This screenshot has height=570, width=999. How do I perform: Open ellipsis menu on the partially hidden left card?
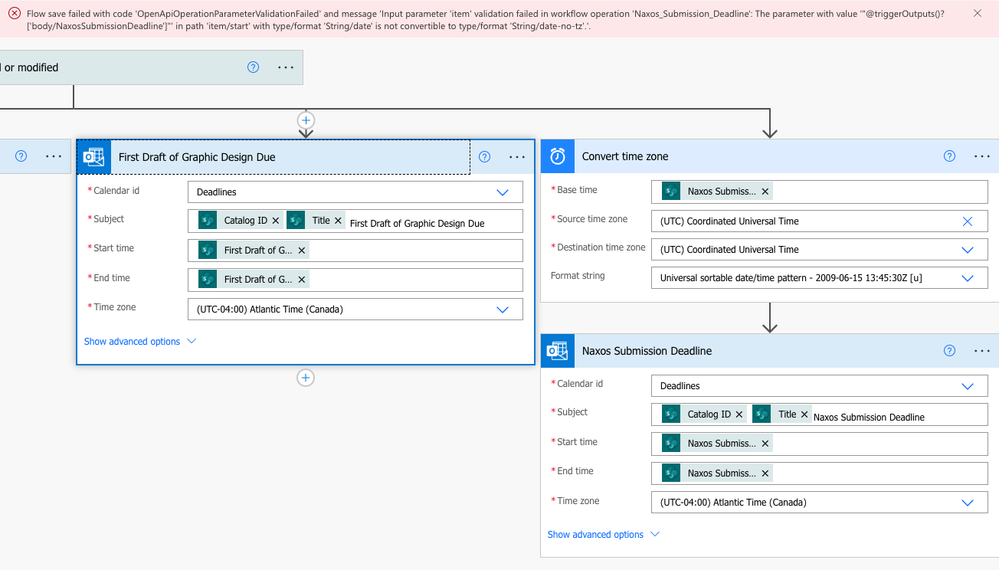point(54,156)
